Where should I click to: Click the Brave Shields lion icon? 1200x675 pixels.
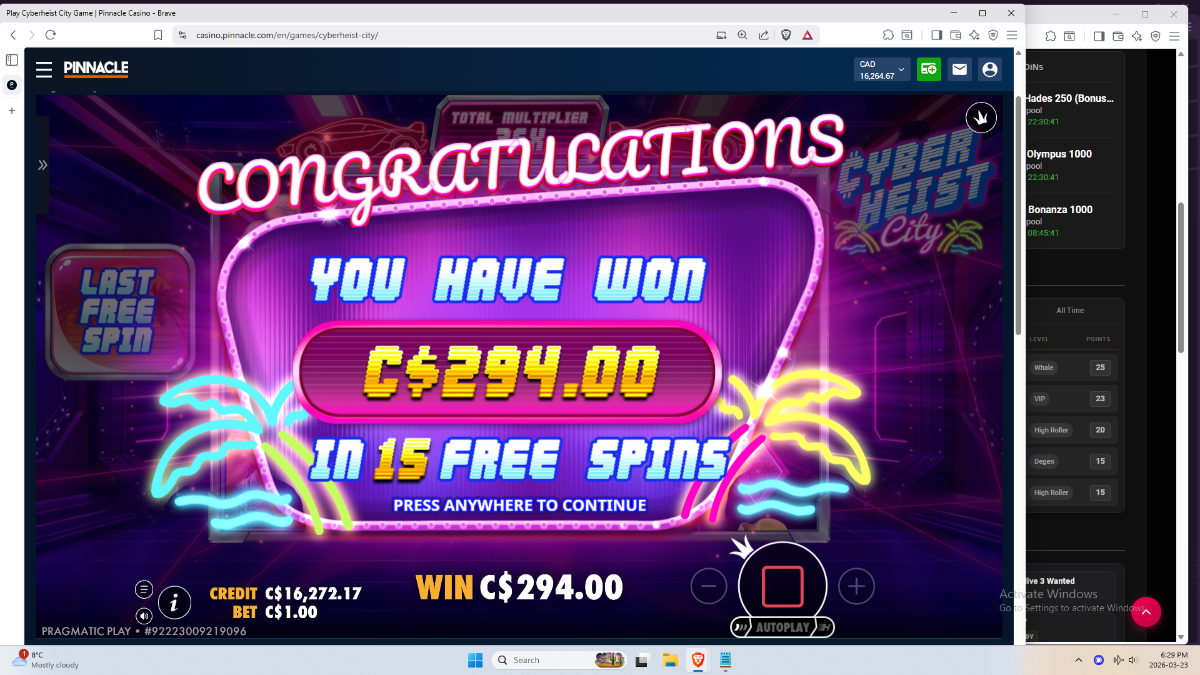(786, 34)
